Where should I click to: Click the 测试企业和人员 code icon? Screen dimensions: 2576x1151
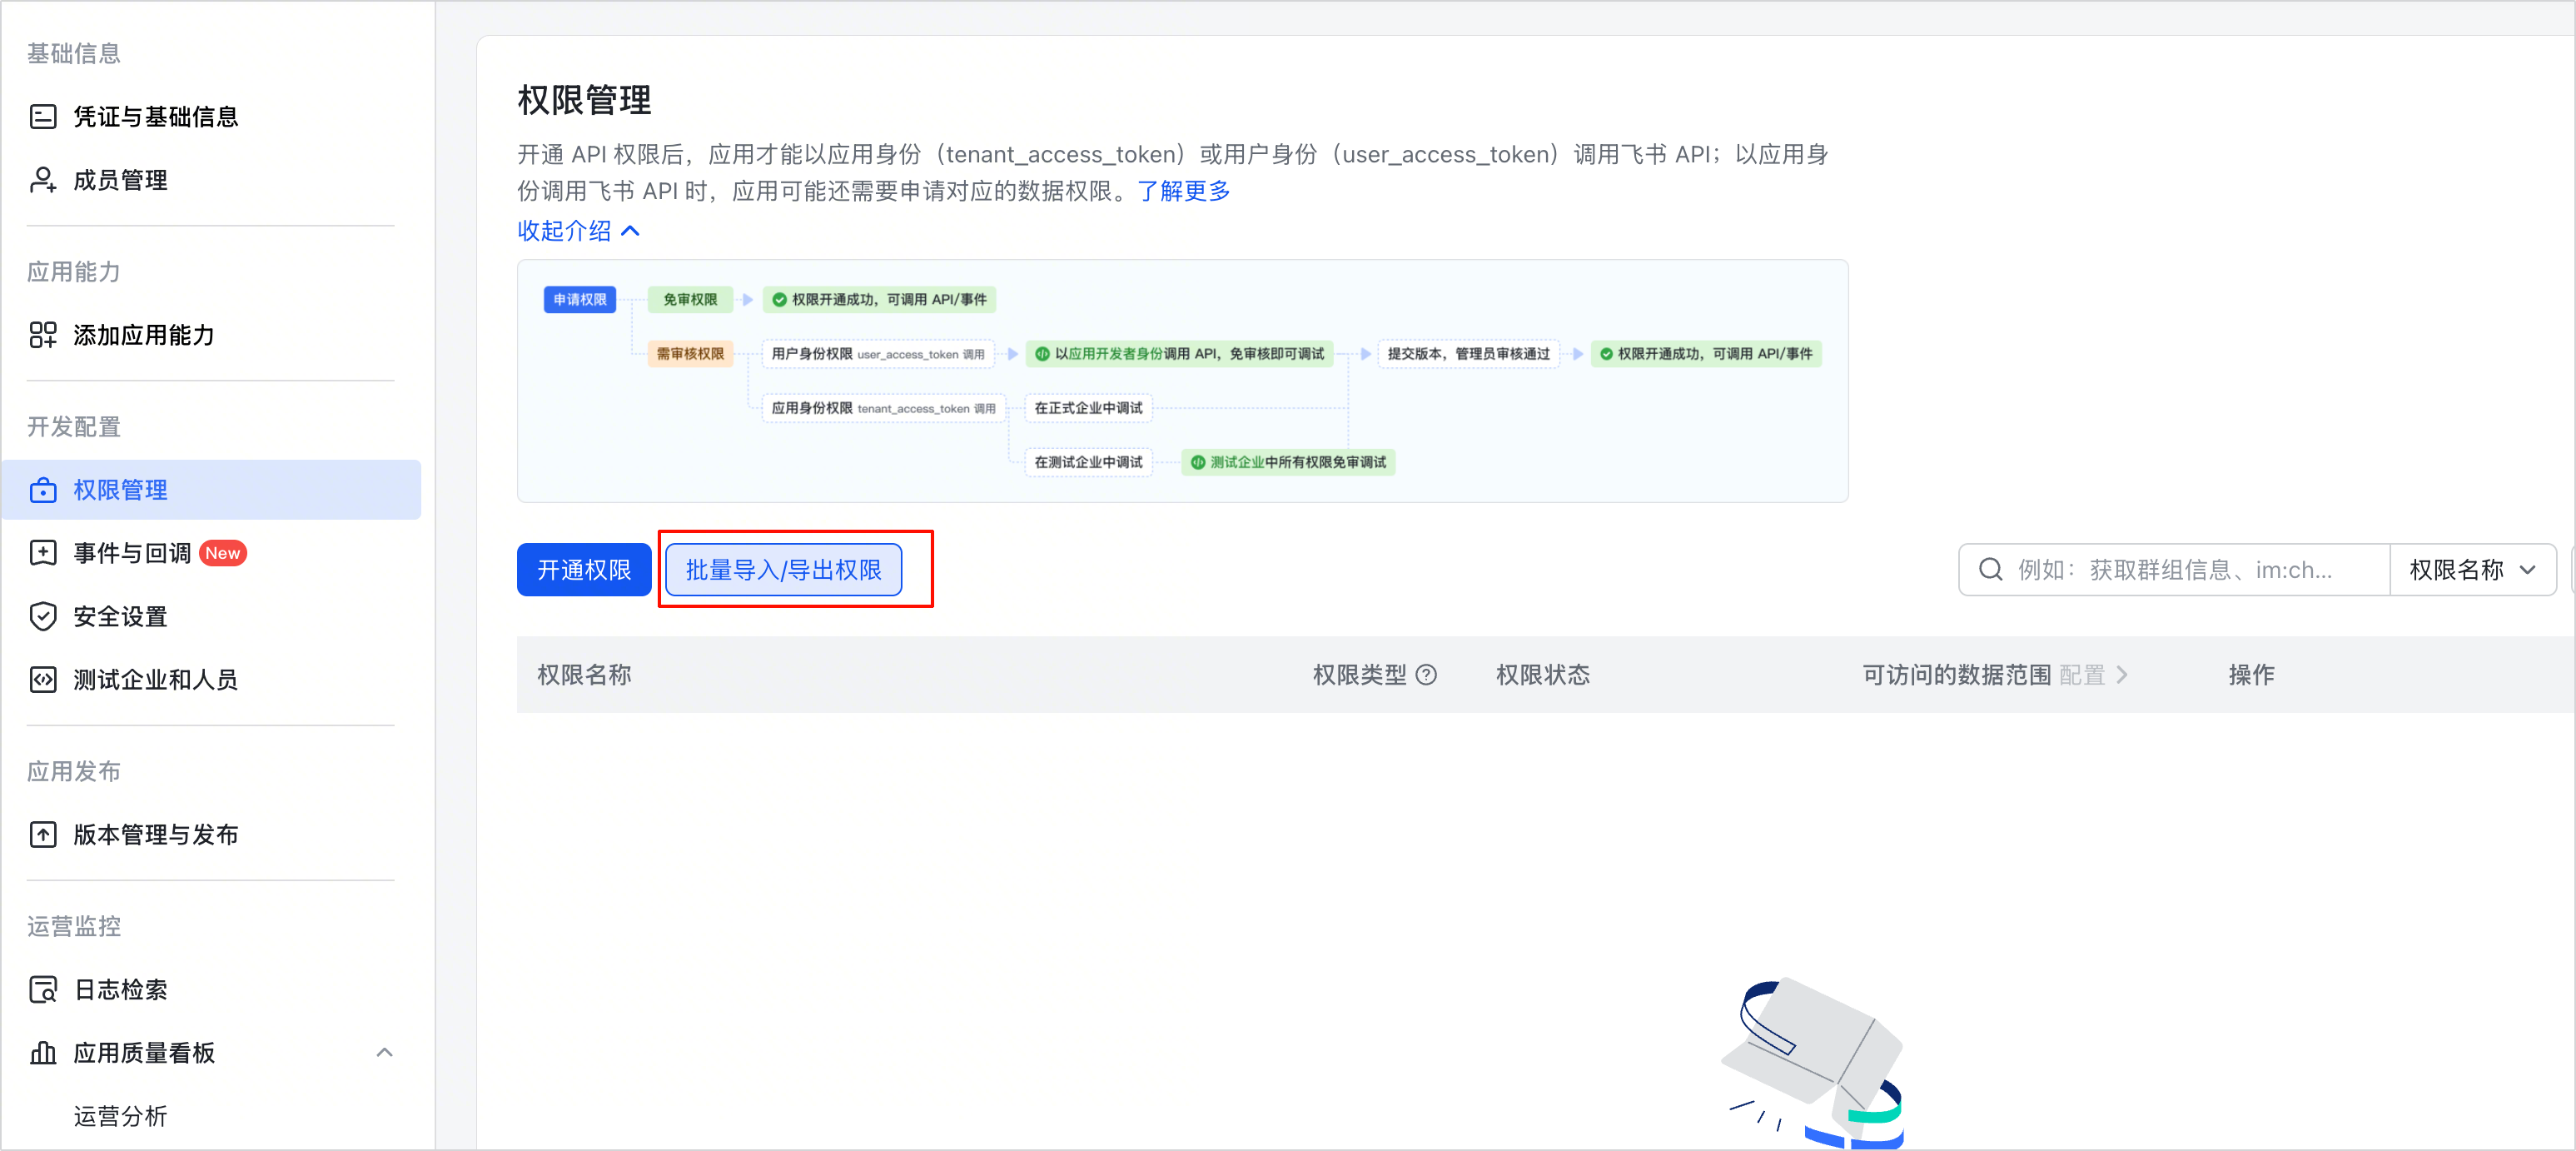point(43,680)
